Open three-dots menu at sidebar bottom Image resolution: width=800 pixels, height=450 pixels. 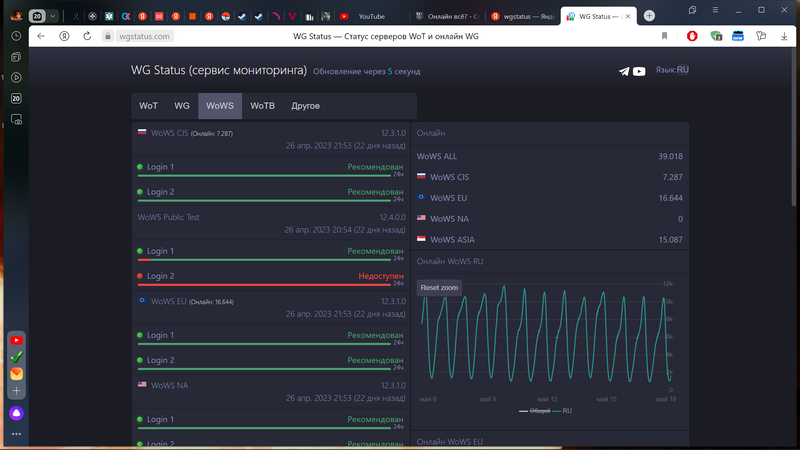16,434
